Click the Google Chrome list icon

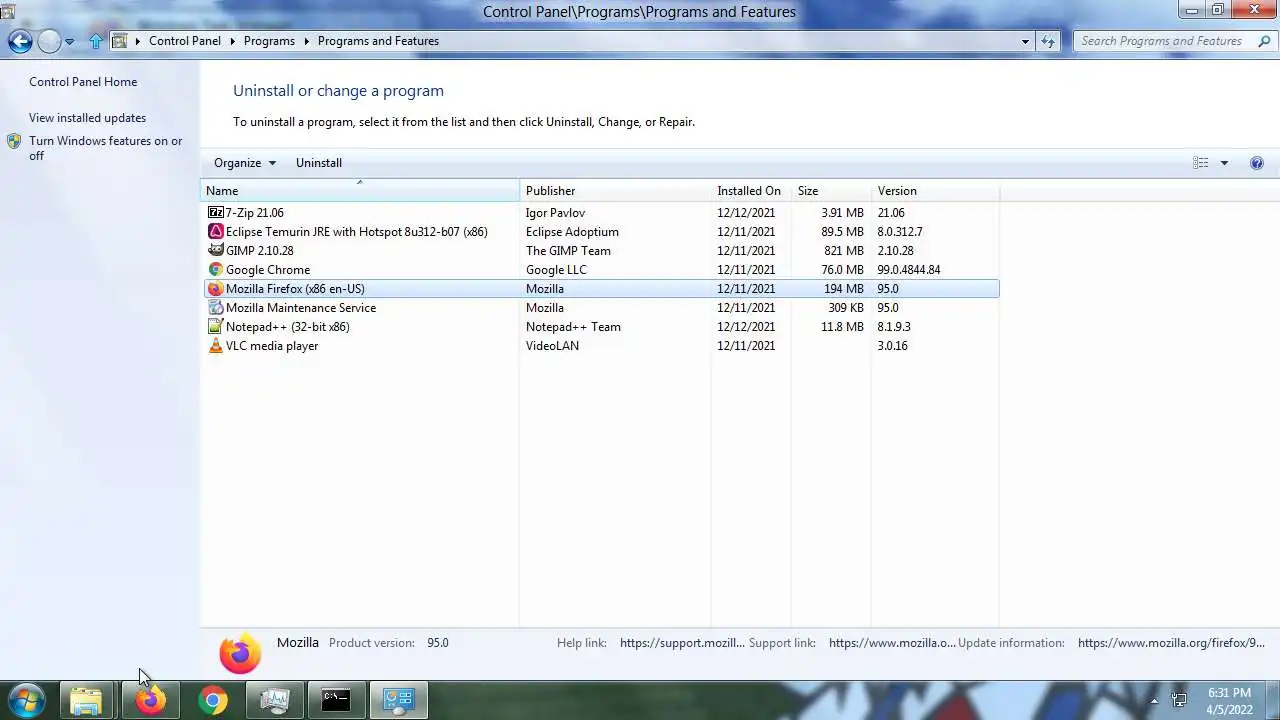tap(215, 270)
